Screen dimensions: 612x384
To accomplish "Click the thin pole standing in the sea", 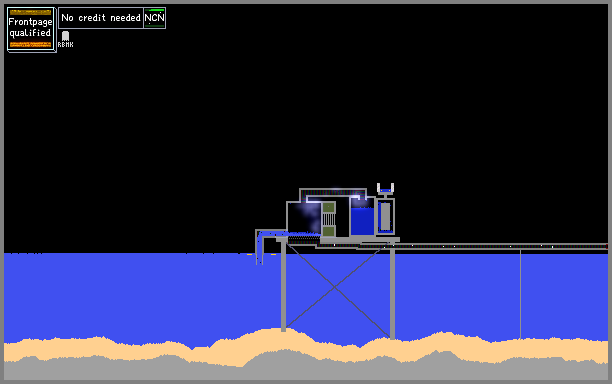I will pos(520,294).
